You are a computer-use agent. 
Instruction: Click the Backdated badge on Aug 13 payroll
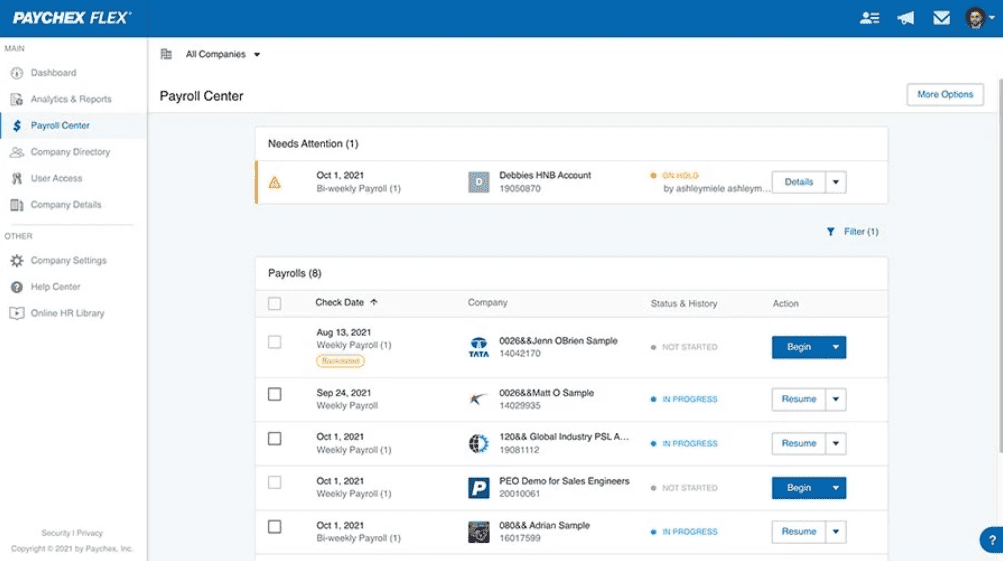[340, 361]
